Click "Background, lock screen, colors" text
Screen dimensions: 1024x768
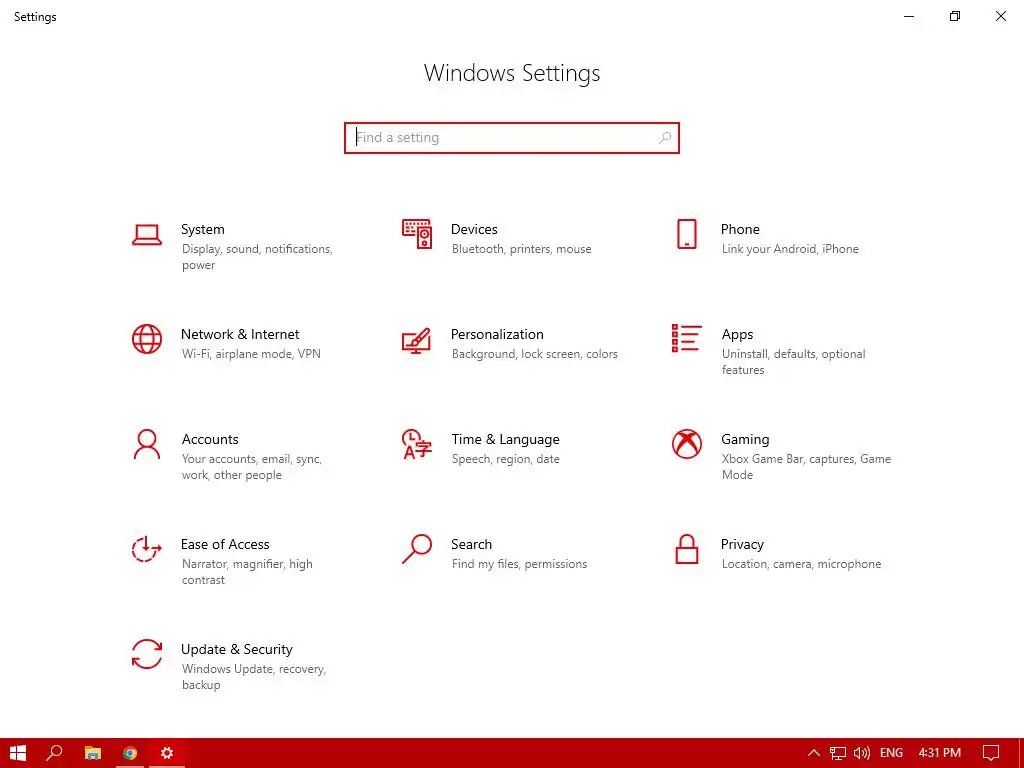coord(534,354)
